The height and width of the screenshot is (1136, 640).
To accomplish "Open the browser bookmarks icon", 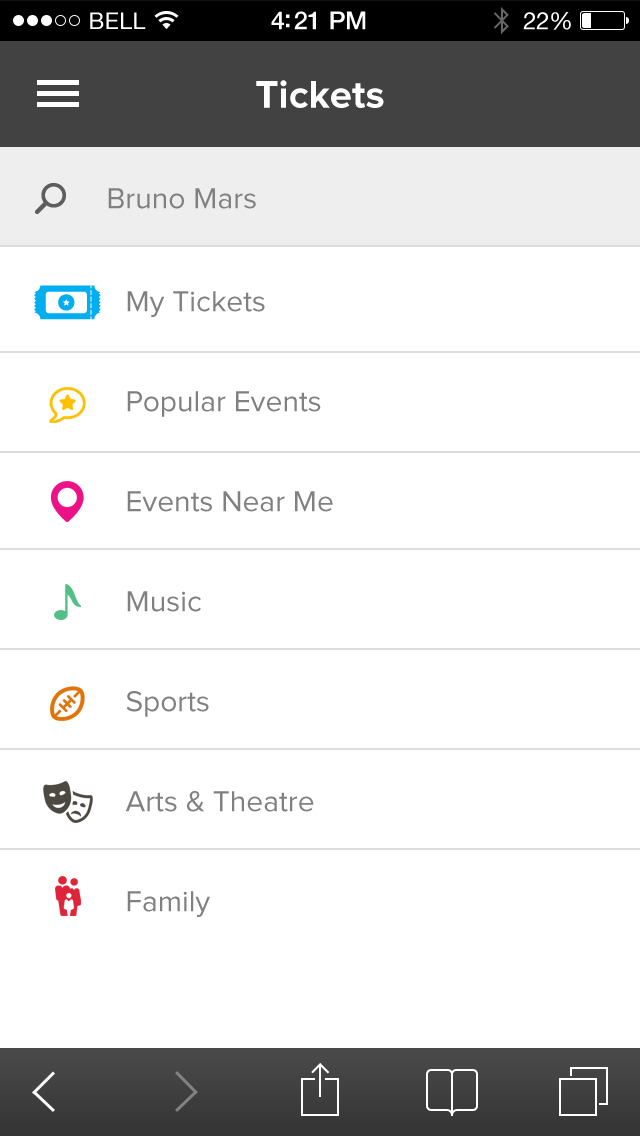I will coord(451,1091).
